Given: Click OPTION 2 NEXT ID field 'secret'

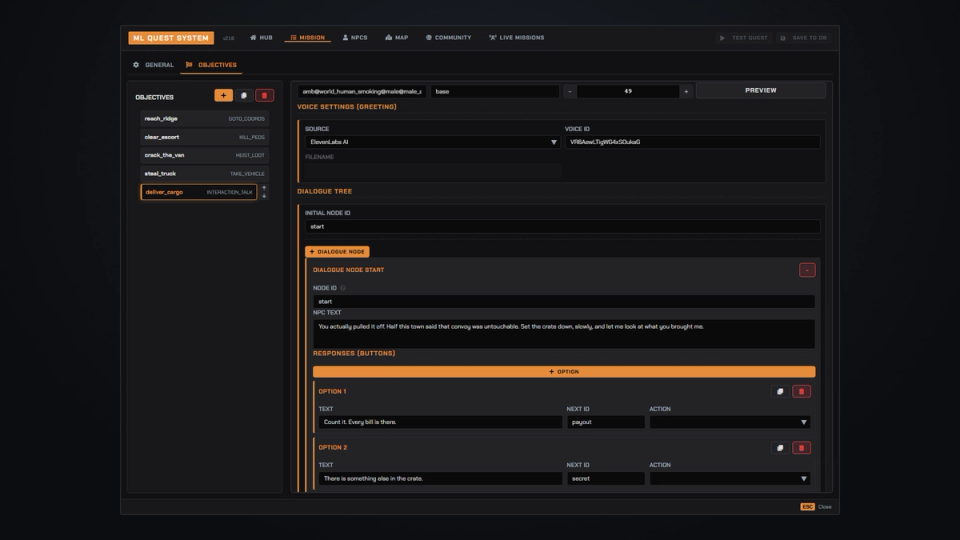Looking at the screenshot, I should [606, 478].
